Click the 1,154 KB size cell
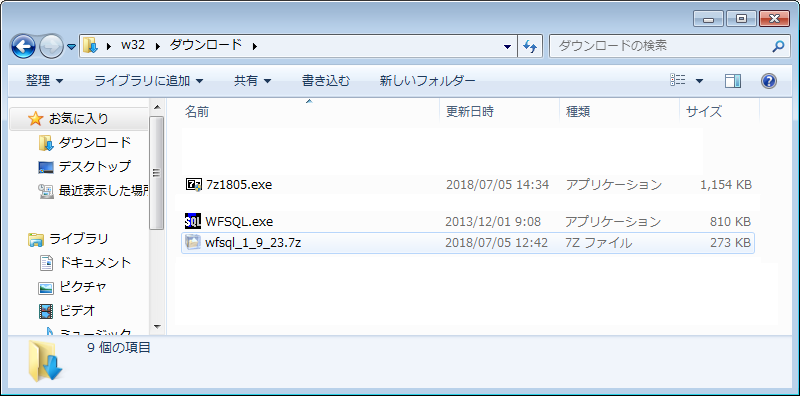The height and width of the screenshot is (396, 800). pos(727,185)
